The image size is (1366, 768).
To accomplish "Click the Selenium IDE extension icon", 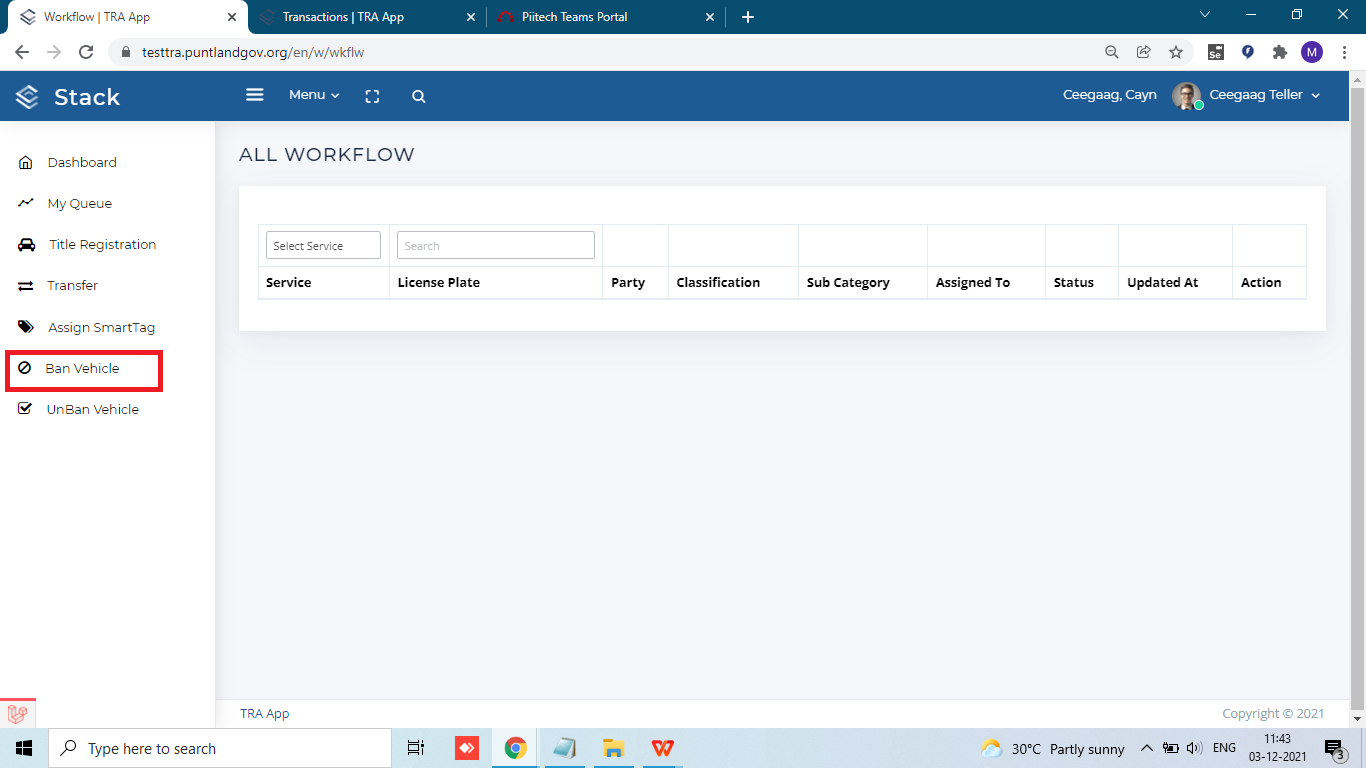I will click(1216, 52).
